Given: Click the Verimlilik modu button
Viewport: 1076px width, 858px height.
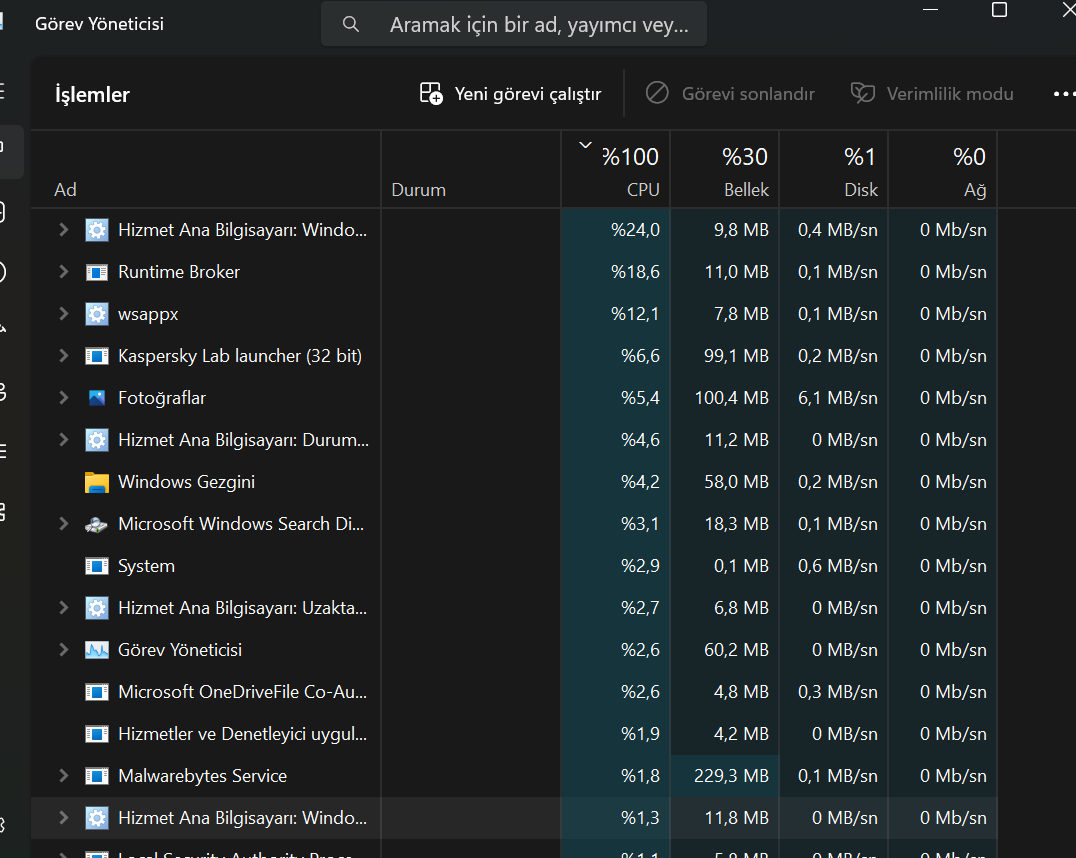Looking at the screenshot, I should tap(932, 93).
